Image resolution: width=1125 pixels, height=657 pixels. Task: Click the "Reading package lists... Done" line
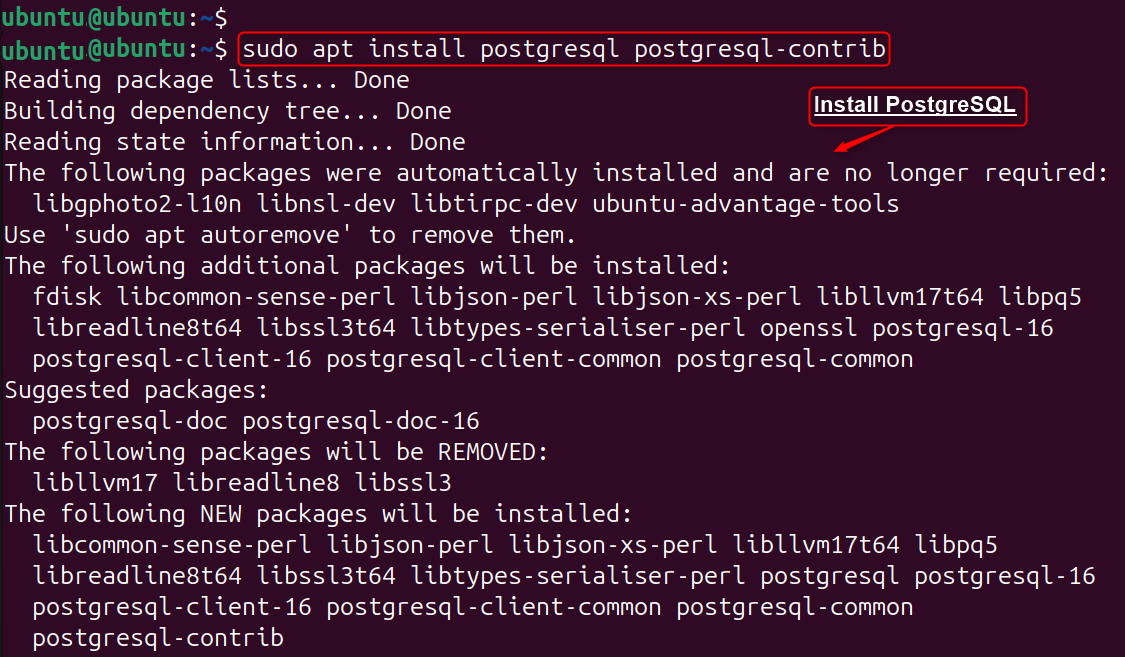(206, 80)
